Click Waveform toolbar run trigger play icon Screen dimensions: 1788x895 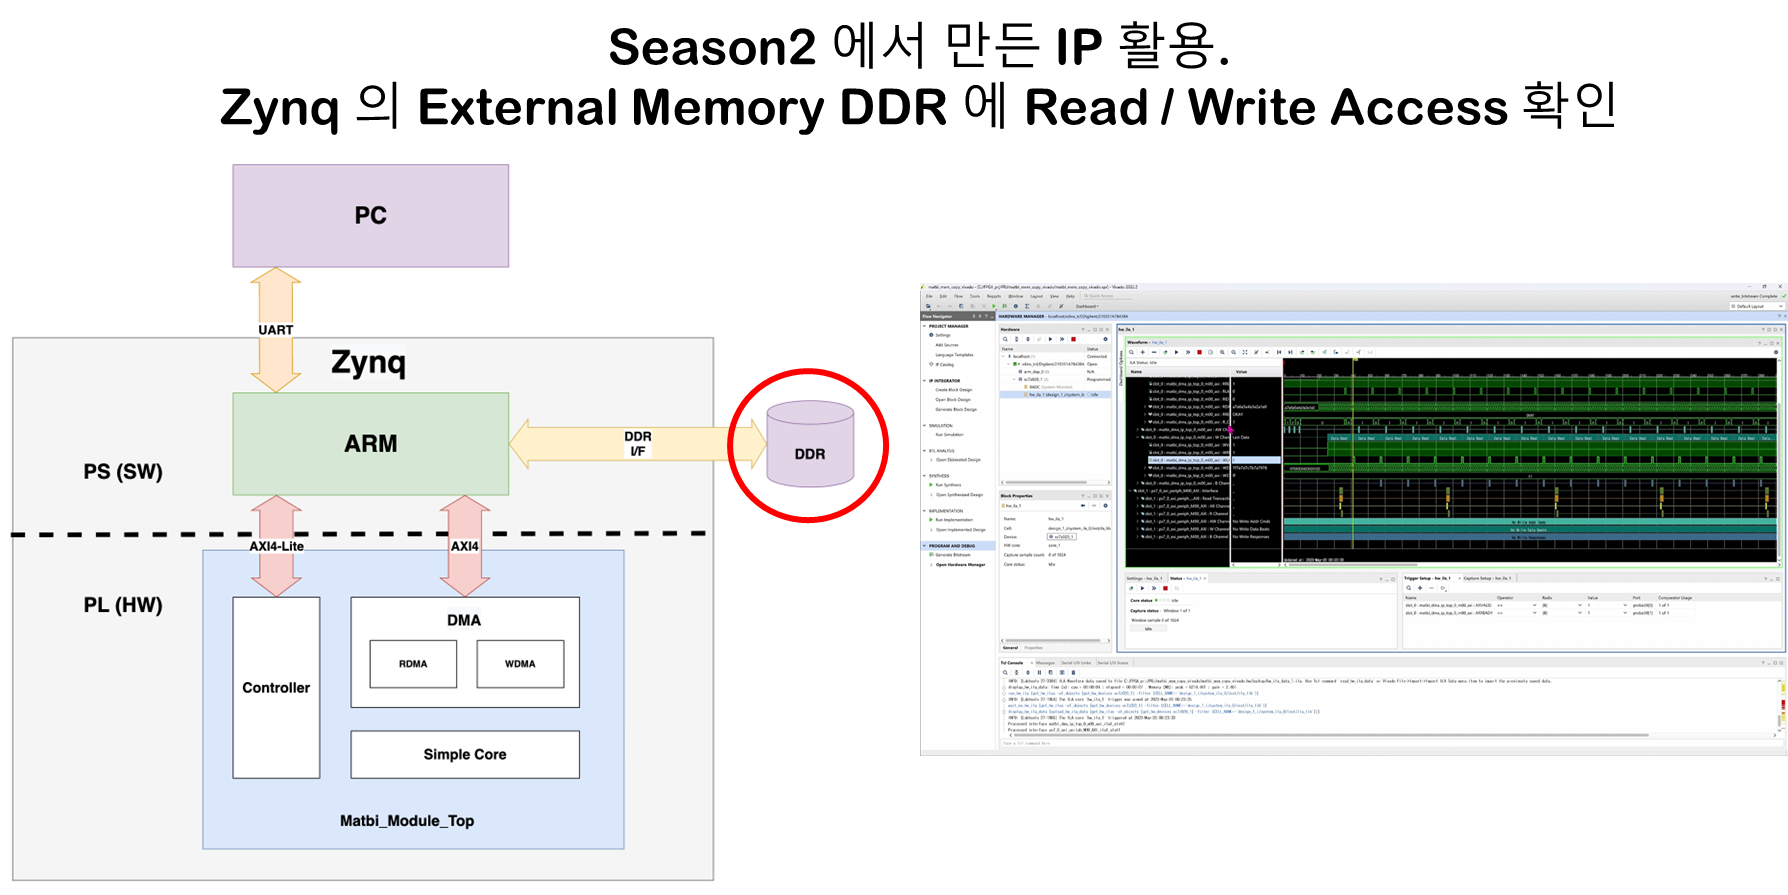1176,352
